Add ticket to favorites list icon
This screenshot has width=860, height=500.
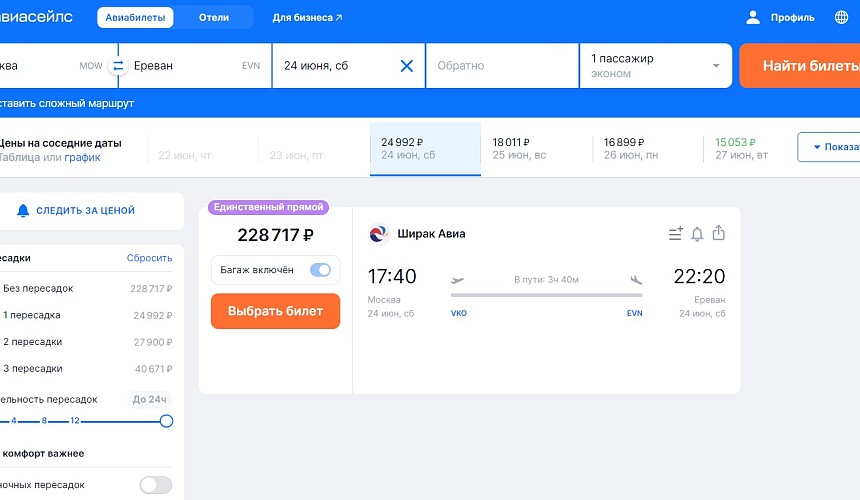675,234
